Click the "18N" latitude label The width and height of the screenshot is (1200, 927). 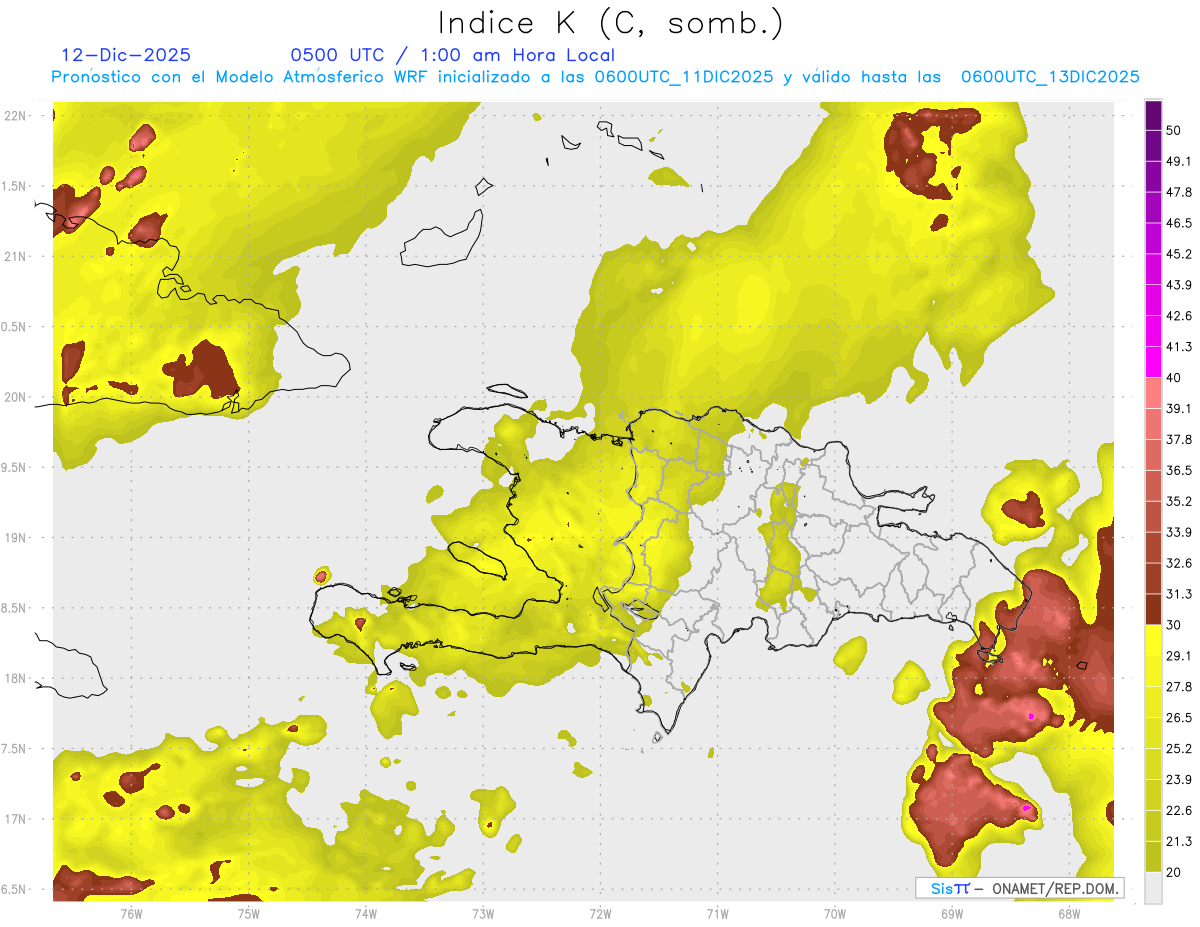(17, 678)
